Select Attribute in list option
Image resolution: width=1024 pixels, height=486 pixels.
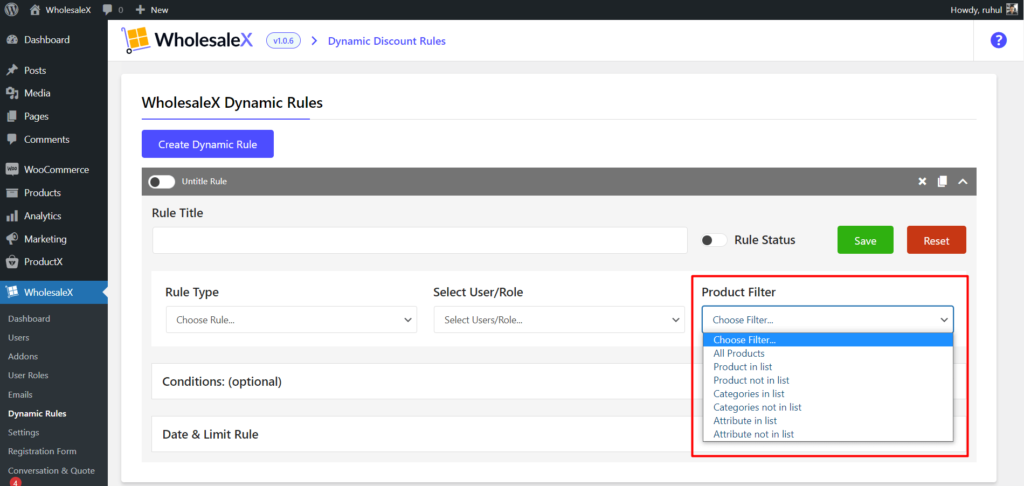click(827, 421)
